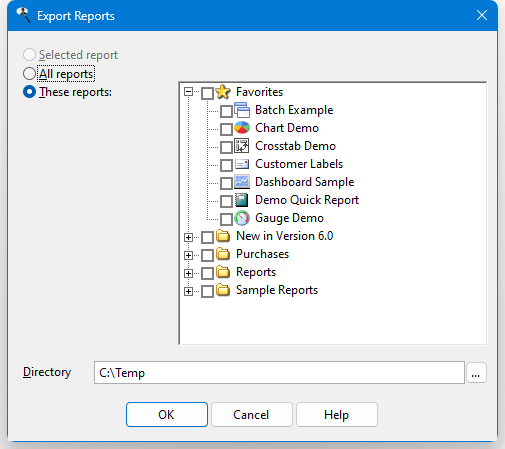Collapse the Favorites tree node
The height and width of the screenshot is (449, 505).
point(188,92)
